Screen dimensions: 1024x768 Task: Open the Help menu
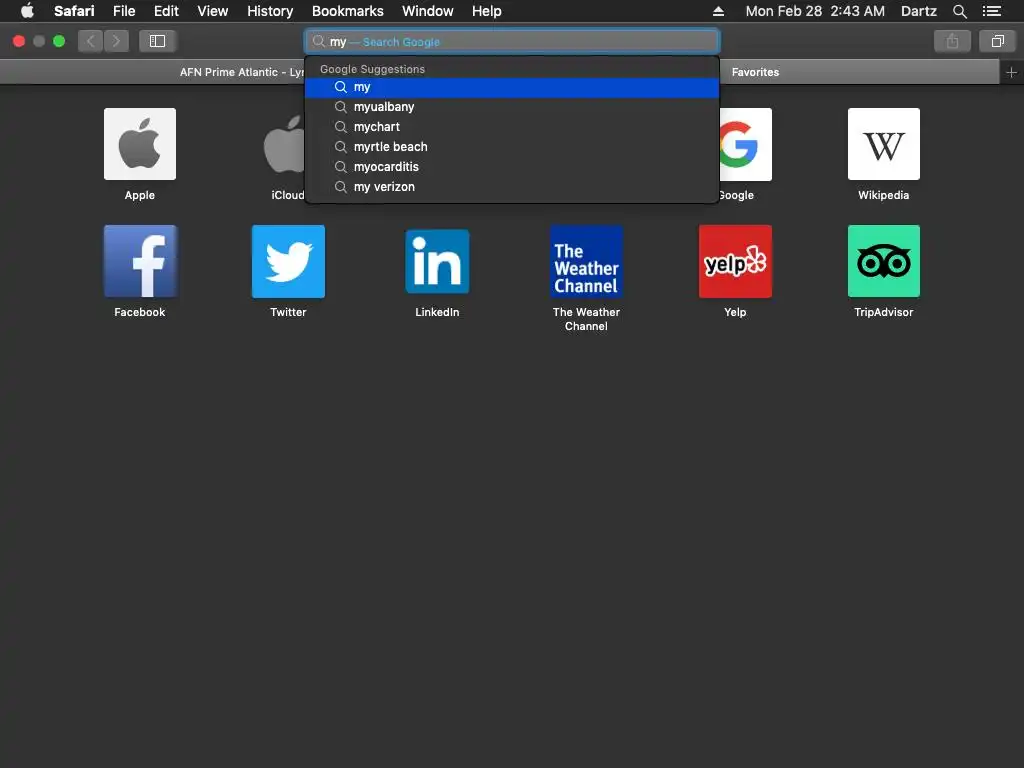[487, 11]
